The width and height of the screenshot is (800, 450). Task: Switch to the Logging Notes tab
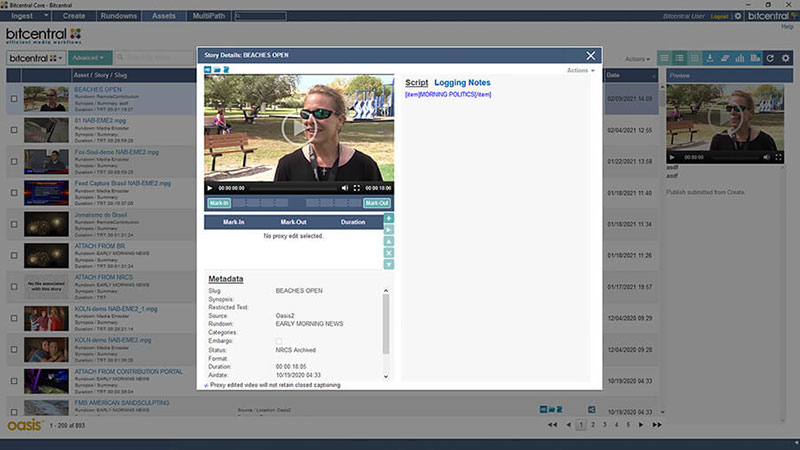pos(462,82)
